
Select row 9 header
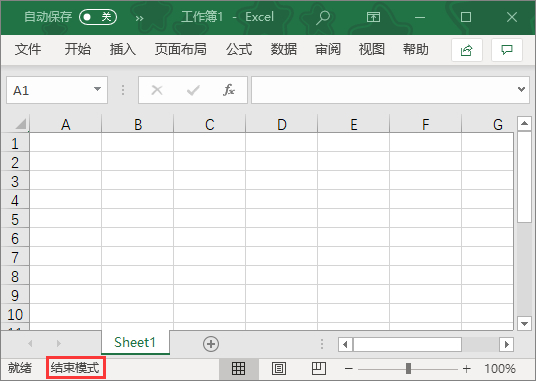pyautogui.click(x=15, y=295)
